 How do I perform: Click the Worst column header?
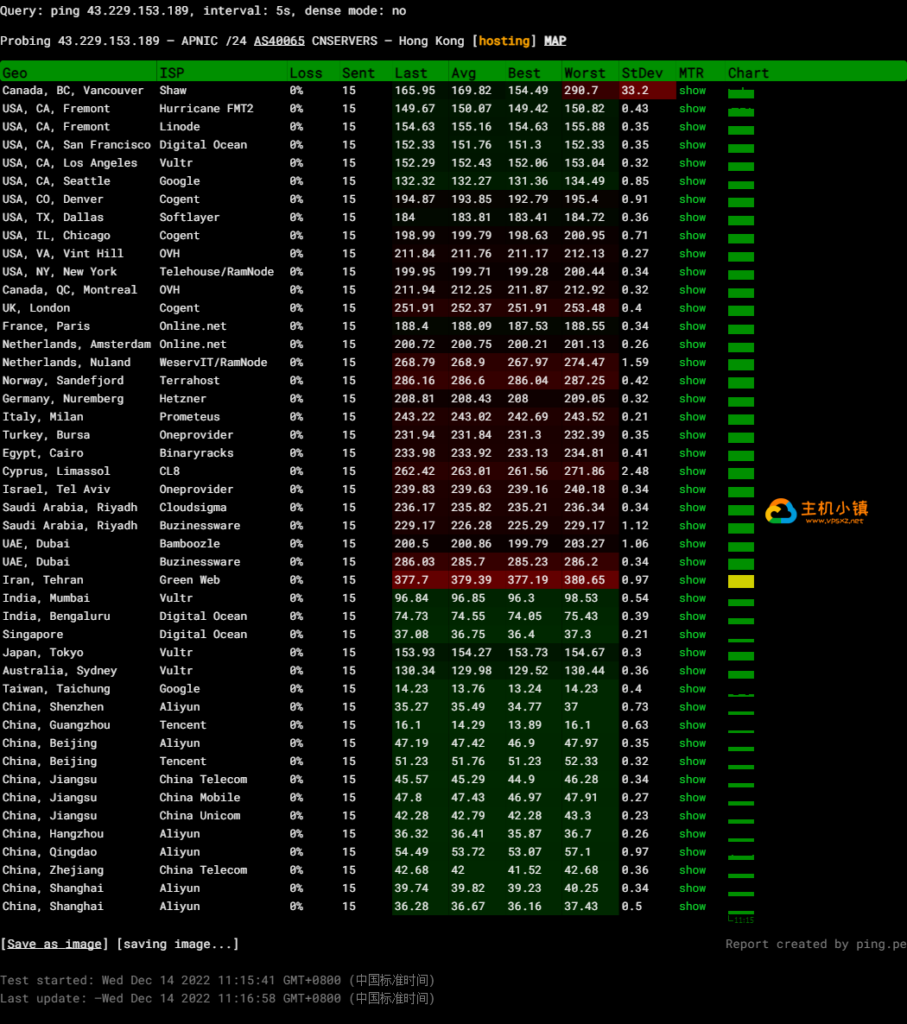click(x=585, y=73)
